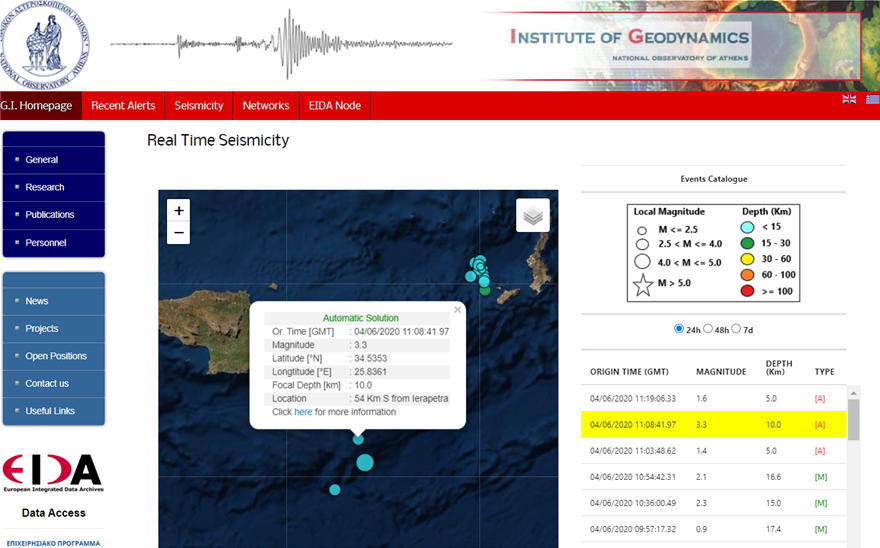Click the Open Positions sidebar button
Viewport: 880px width, 548px height.
click(54, 356)
